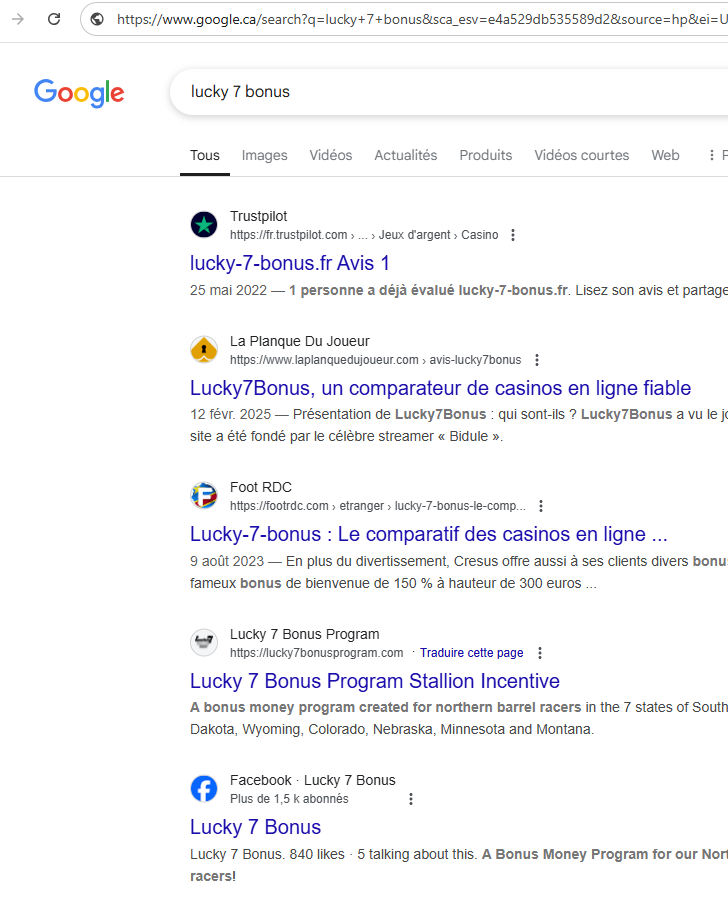The height and width of the screenshot is (903, 728).
Task: Click the '12 févr. 2025' snippet date
Action: (230, 415)
